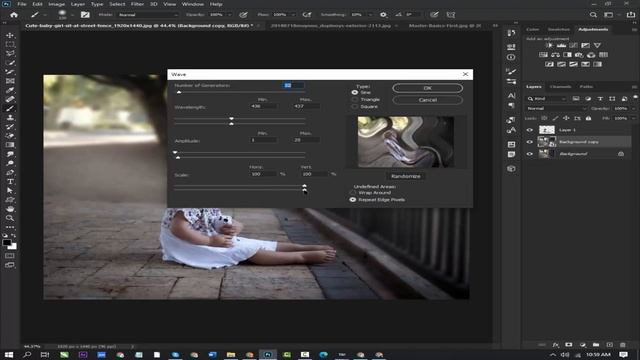Screen dimensions: 640x360
Task: Delete layer using trash icon
Action: click(x=622, y=345)
